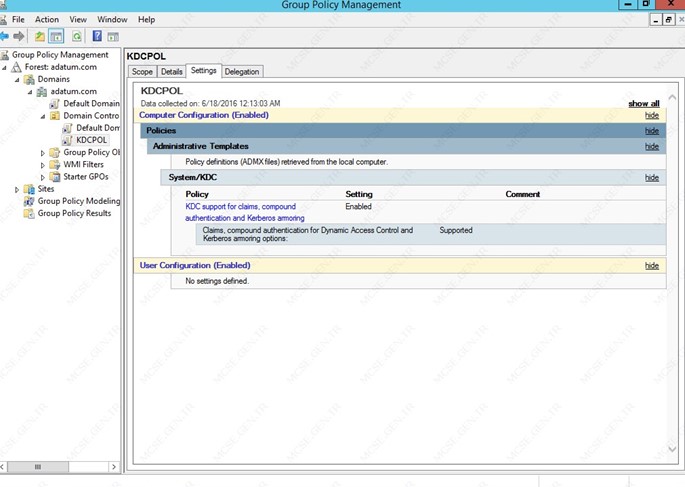
Task: Click the Group Policy Results icon
Action: point(29,214)
